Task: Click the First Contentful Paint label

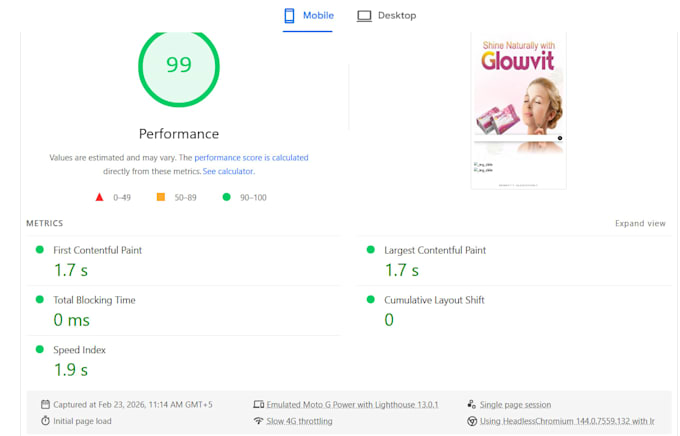Action: click(x=98, y=250)
